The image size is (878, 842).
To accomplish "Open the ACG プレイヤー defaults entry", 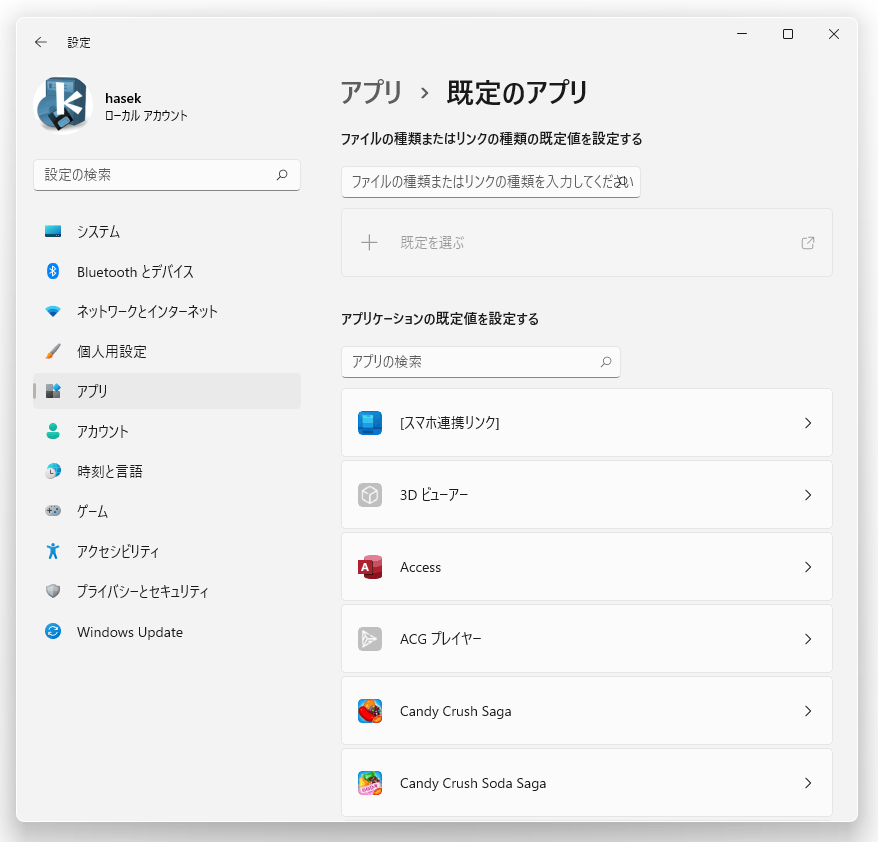I will [587, 639].
